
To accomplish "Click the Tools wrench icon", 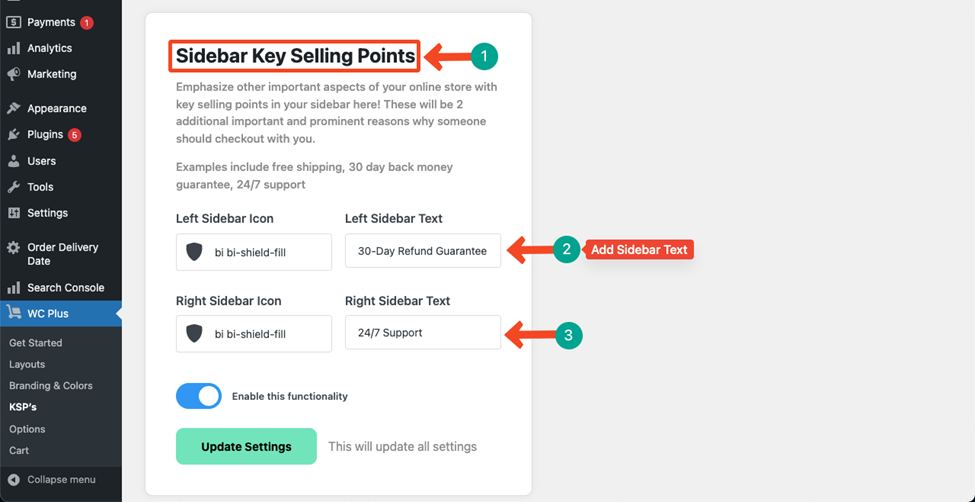I will click(14, 187).
